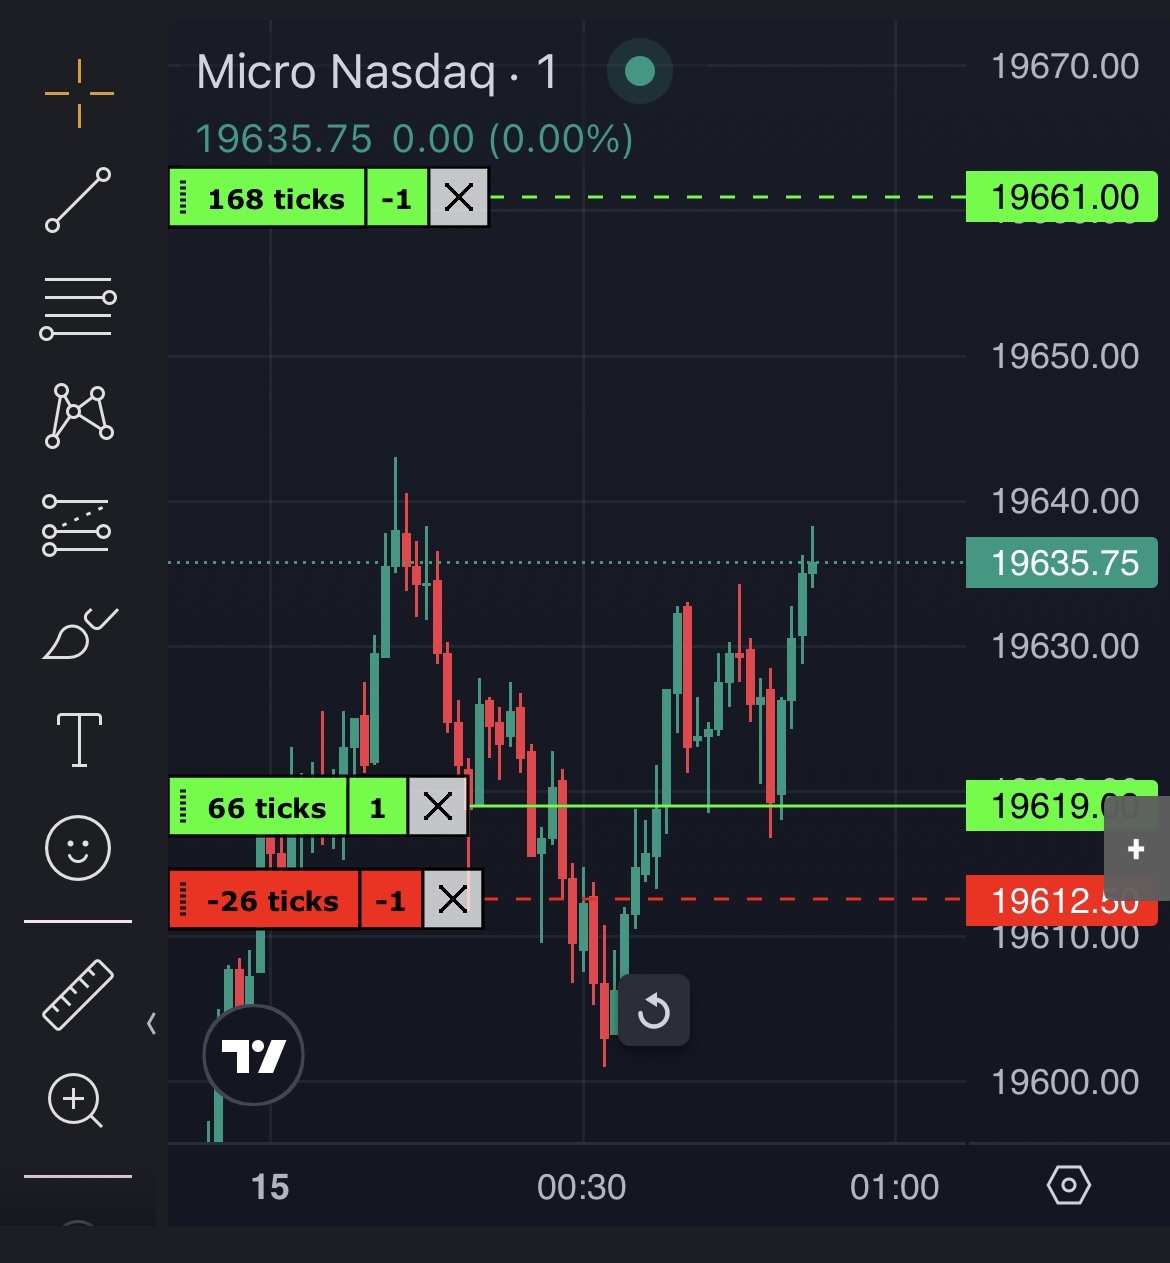Open chart settings hexagon icon
1170x1263 pixels.
[x=1068, y=1186]
